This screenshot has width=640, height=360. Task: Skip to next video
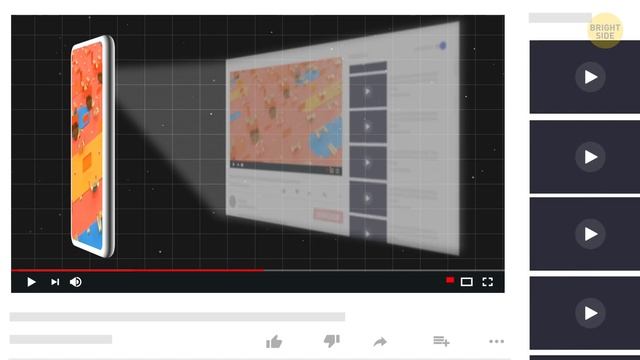coord(55,282)
